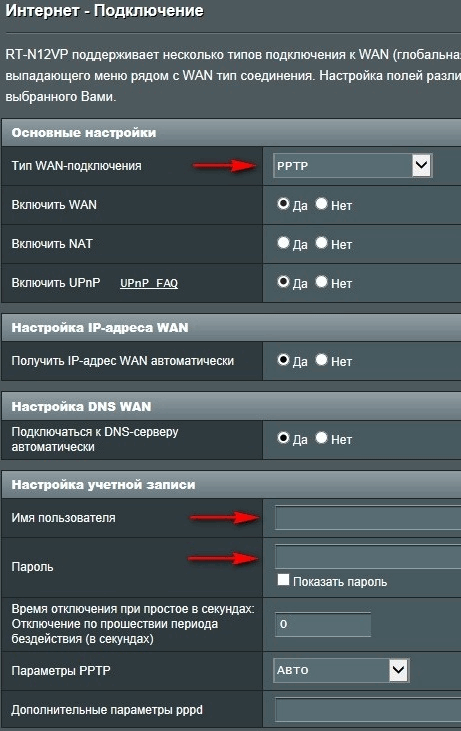Viewport: 461px width, 731px height.
Task: Expand the Параметры PPTP Авто dropdown
Action: coord(341,670)
